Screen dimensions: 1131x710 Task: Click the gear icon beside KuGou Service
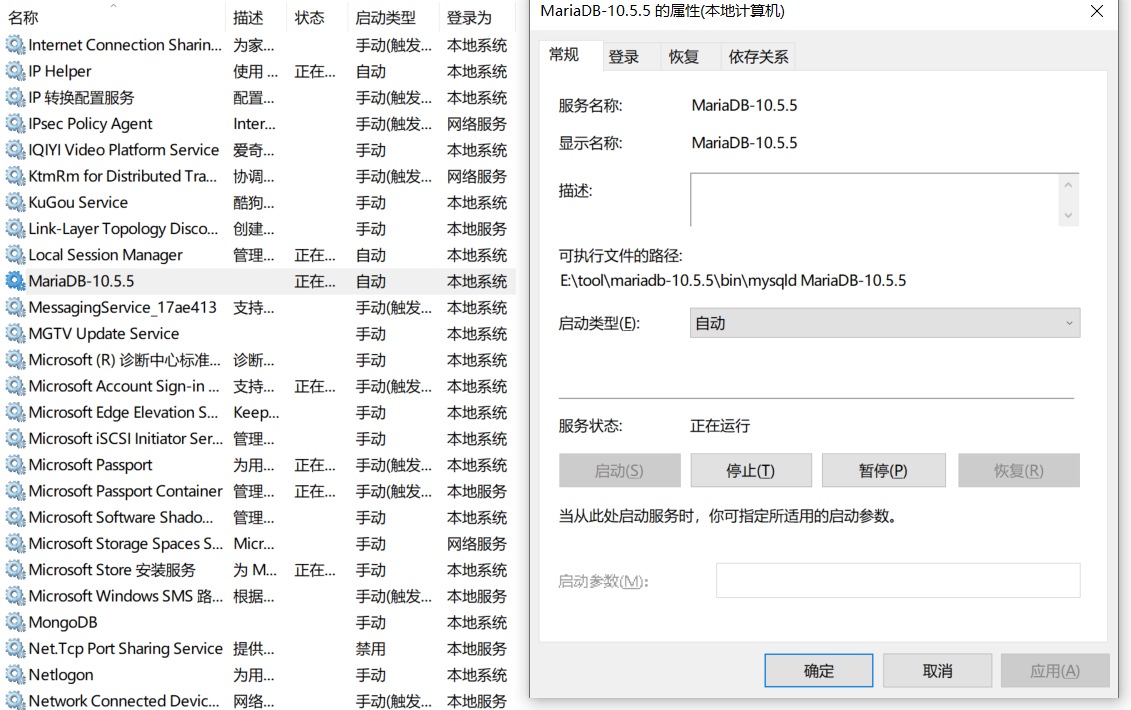(x=15, y=203)
